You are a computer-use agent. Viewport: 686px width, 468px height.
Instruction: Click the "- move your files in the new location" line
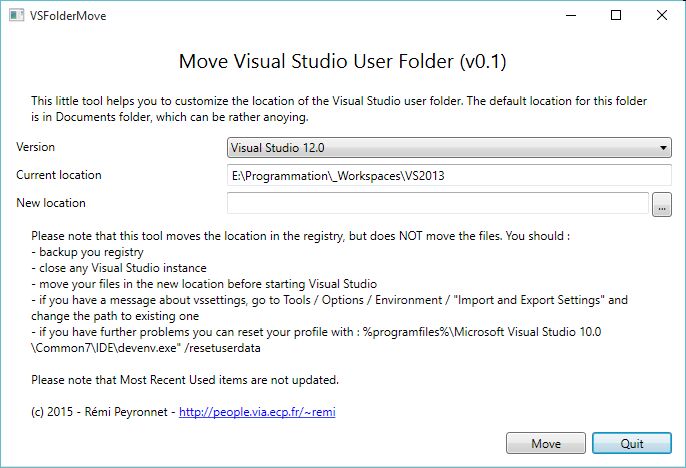204,284
